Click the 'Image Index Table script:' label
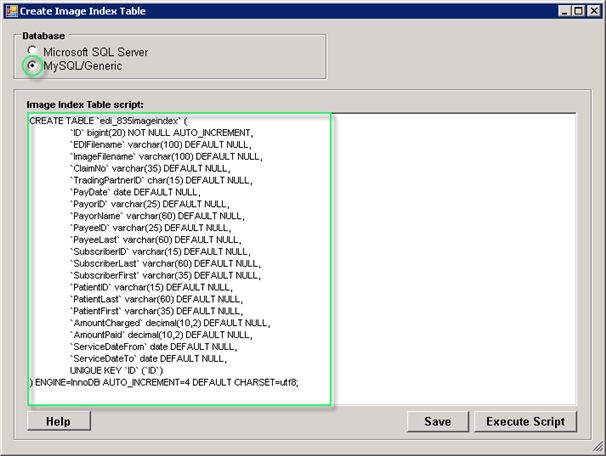This screenshot has height=456, width=606. point(86,104)
